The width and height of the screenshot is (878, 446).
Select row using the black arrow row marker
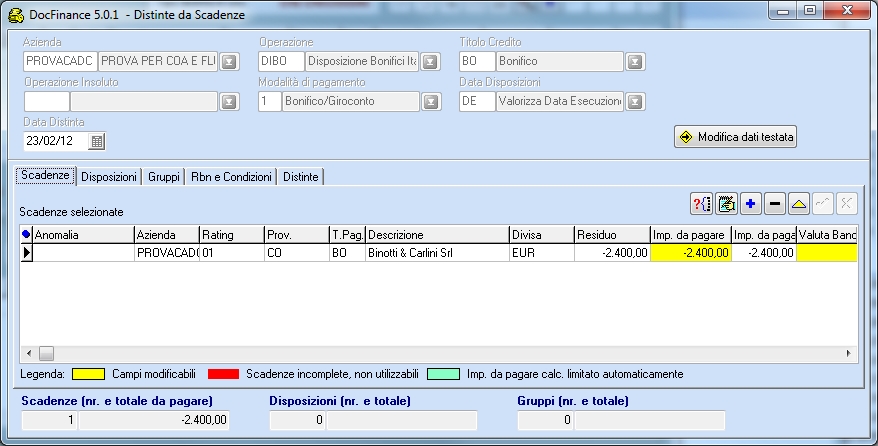pos(26,253)
